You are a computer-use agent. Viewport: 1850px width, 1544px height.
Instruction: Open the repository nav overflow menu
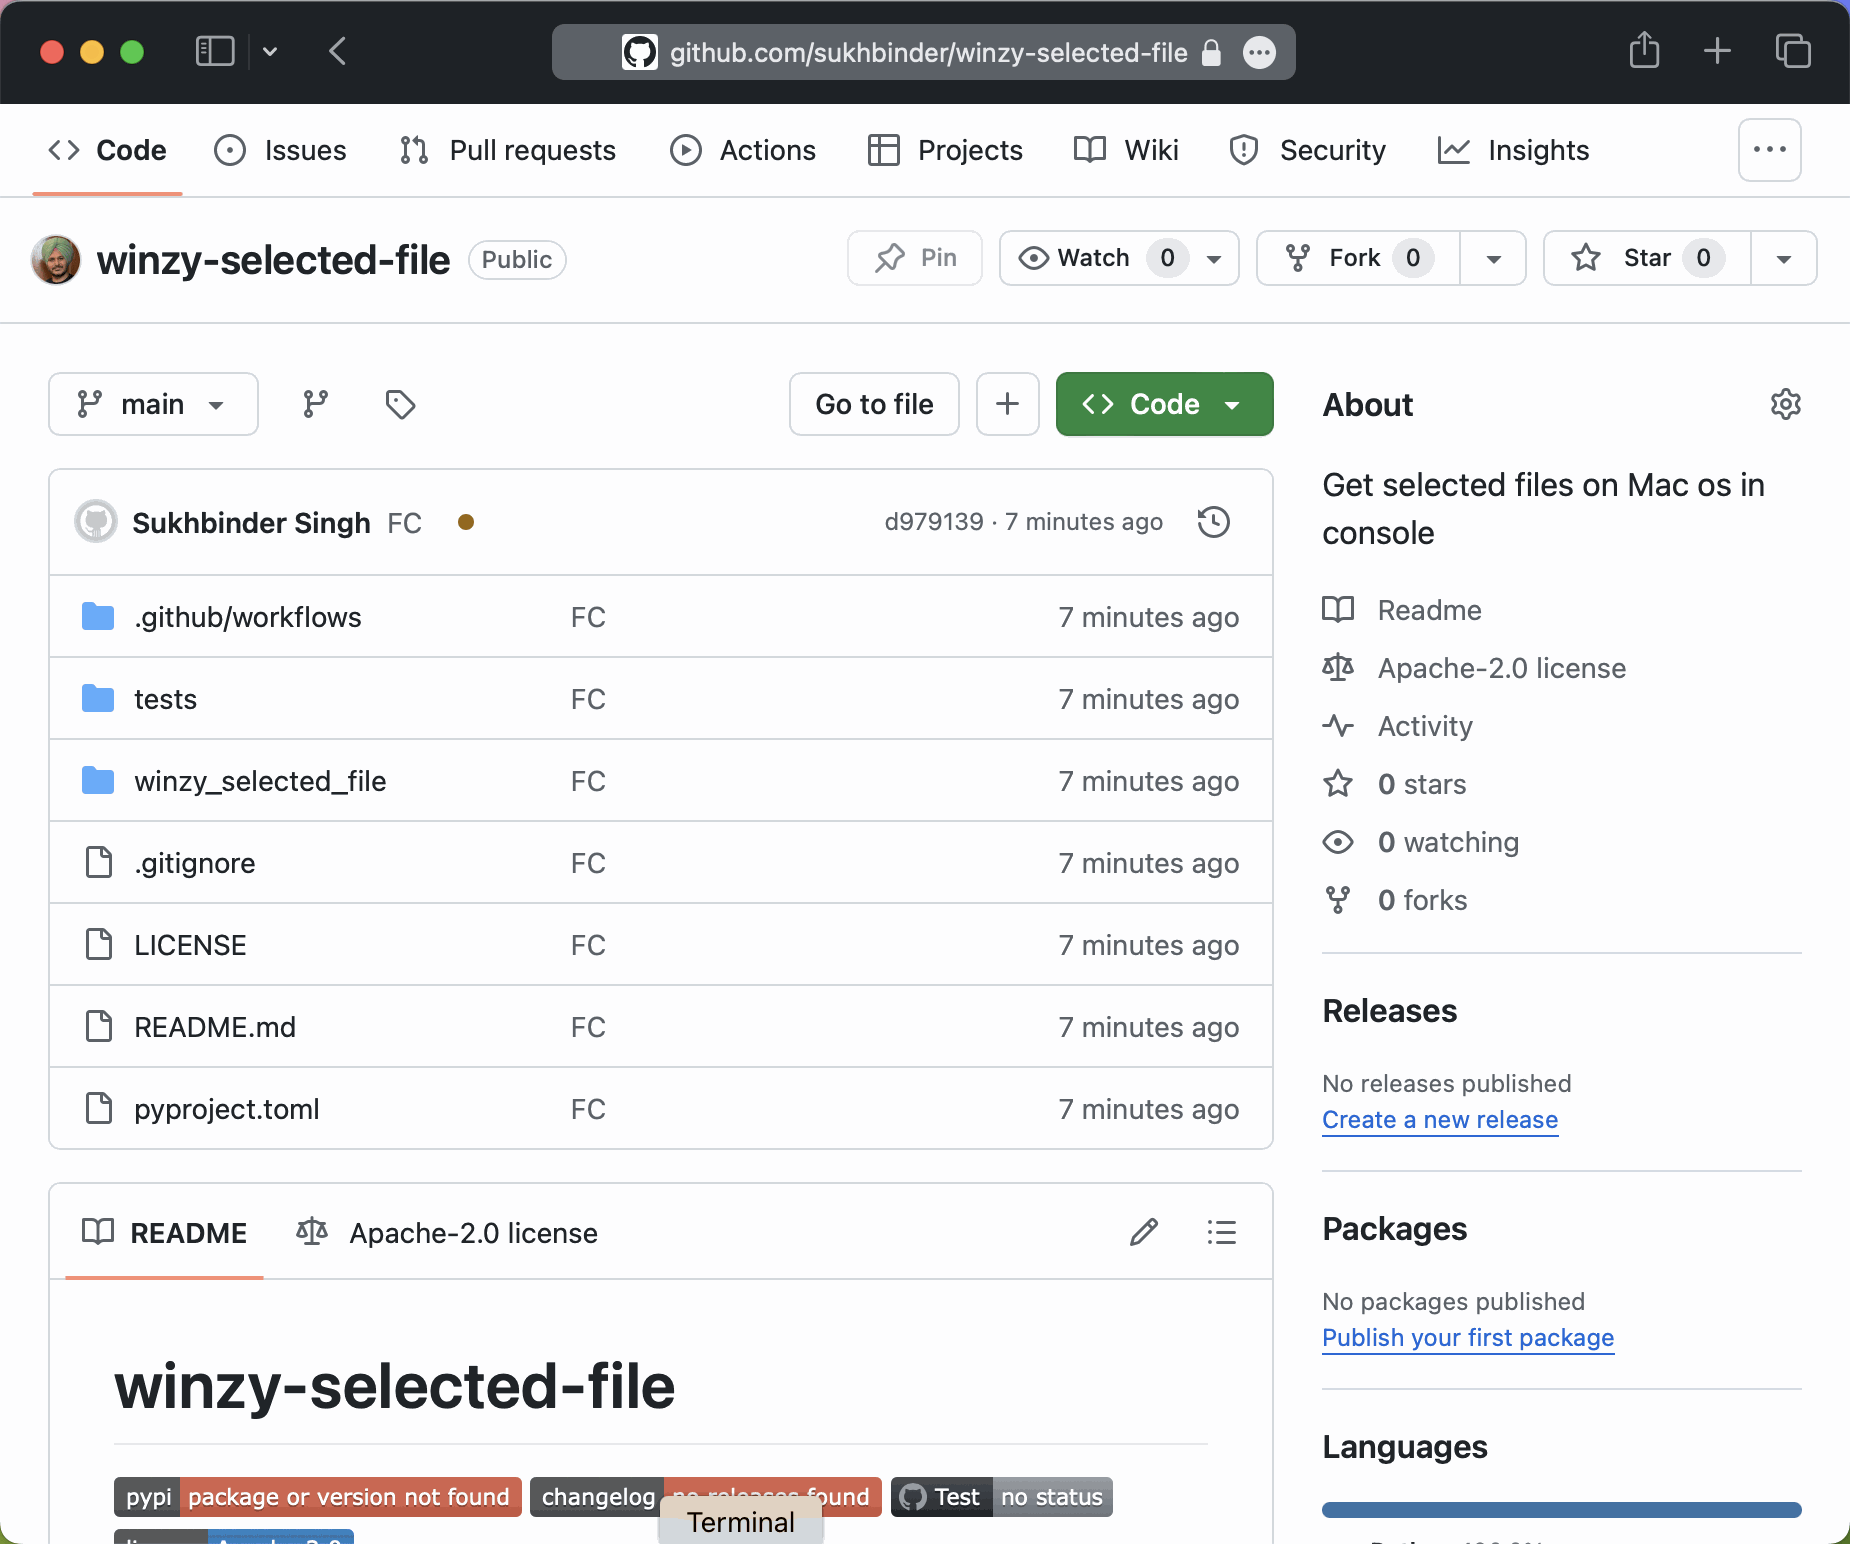click(x=1769, y=150)
